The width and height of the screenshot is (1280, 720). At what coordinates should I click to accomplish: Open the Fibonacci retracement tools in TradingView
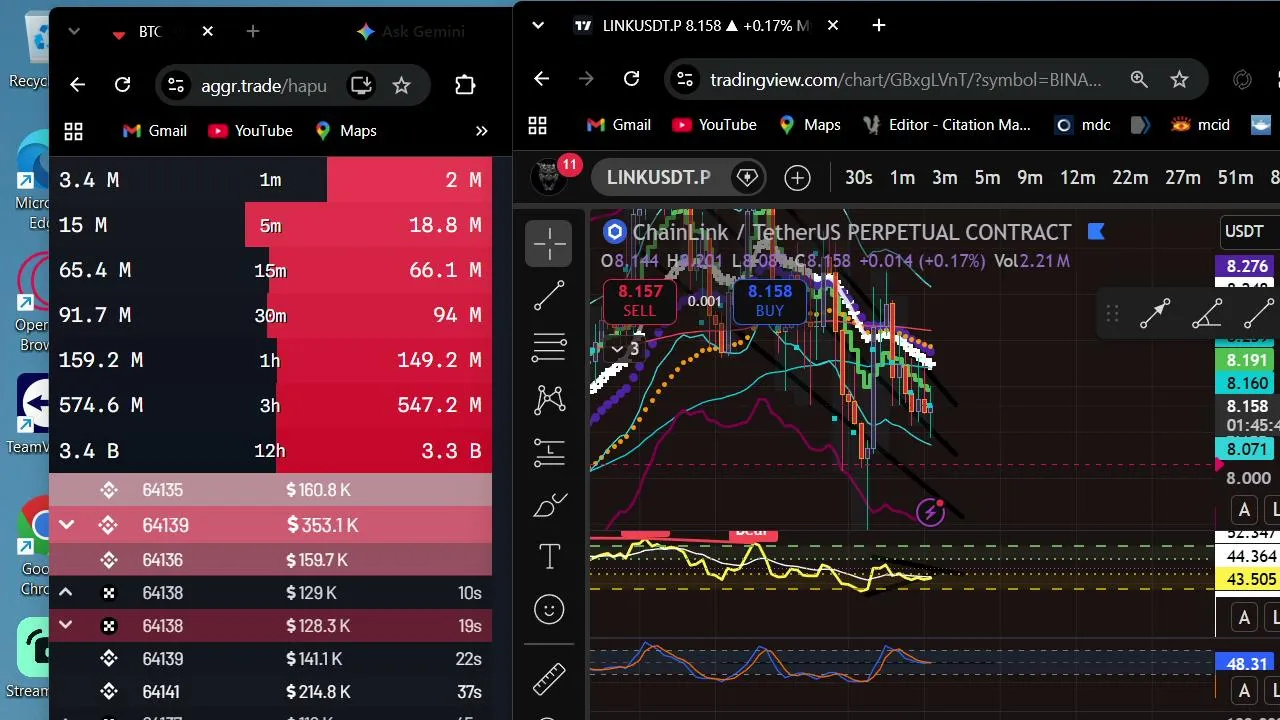pos(549,347)
